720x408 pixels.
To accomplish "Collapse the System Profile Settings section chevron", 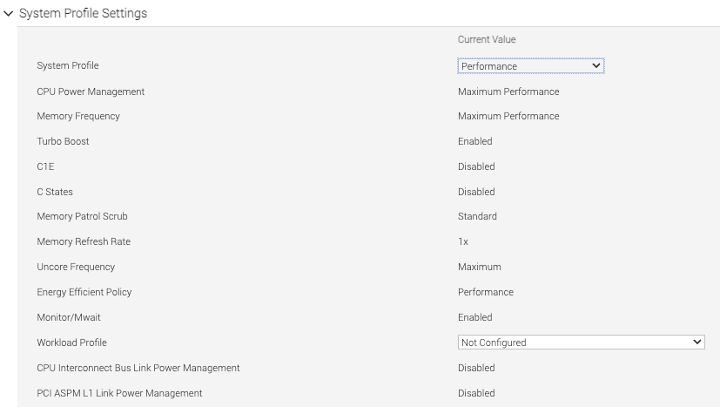I will tap(8, 14).
